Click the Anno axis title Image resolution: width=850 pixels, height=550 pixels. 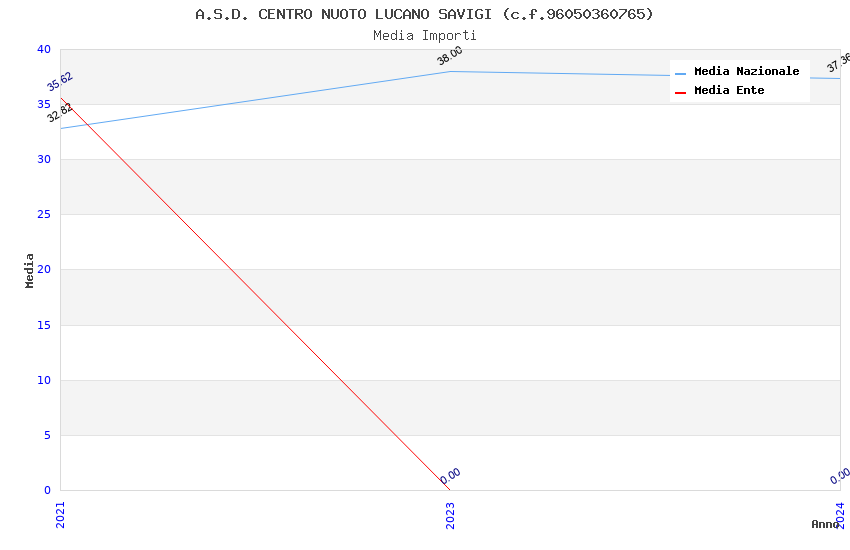(825, 524)
